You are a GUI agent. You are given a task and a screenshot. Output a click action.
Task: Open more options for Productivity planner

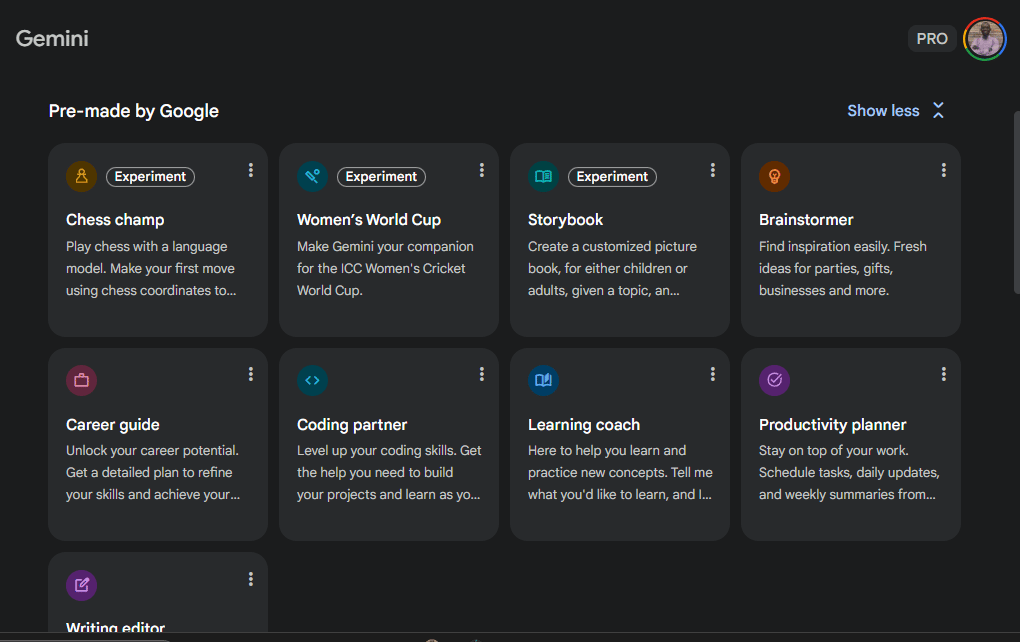943,374
